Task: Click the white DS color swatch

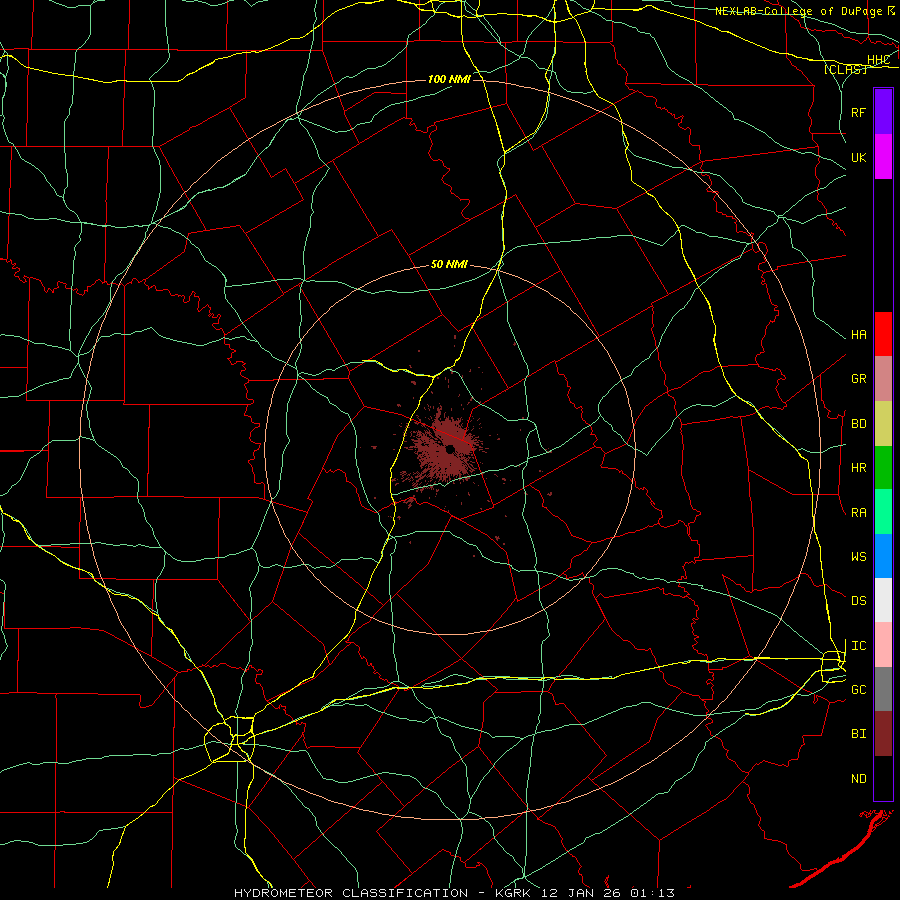Action: pos(883,600)
